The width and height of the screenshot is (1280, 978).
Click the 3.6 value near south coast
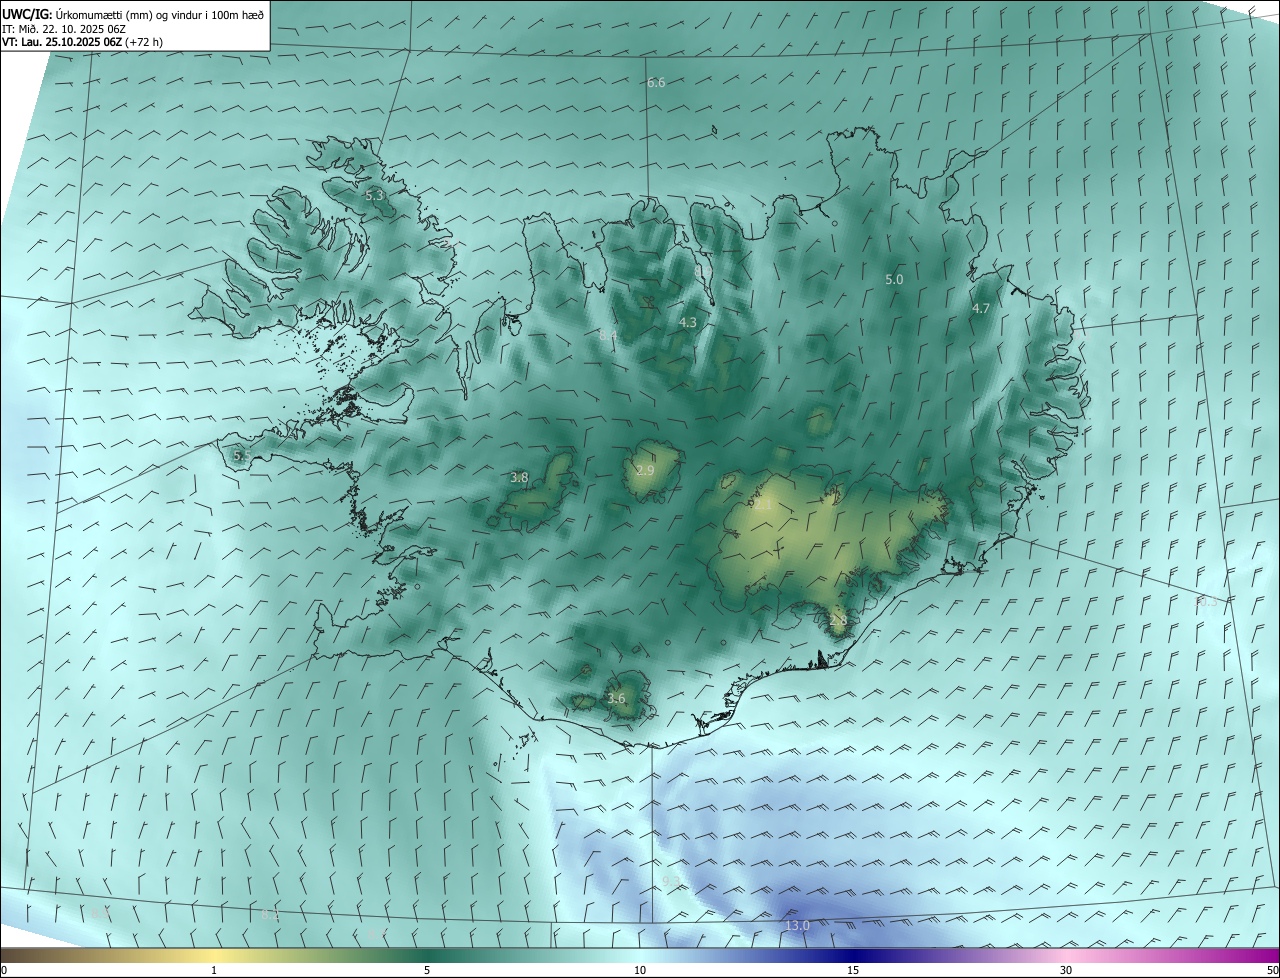[x=616, y=699]
